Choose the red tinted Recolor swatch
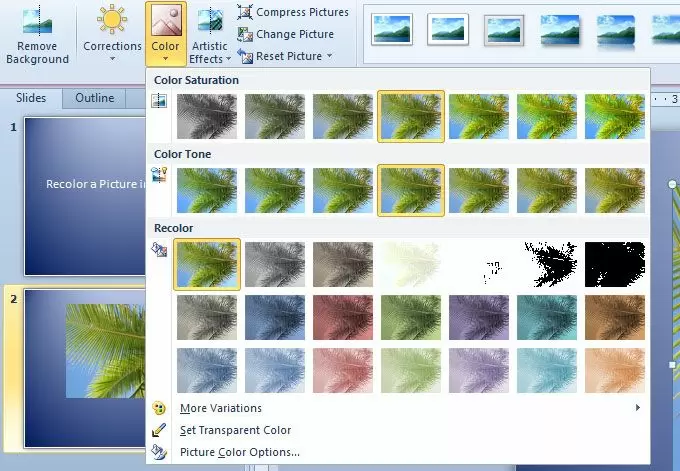680x471 pixels. (x=343, y=316)
